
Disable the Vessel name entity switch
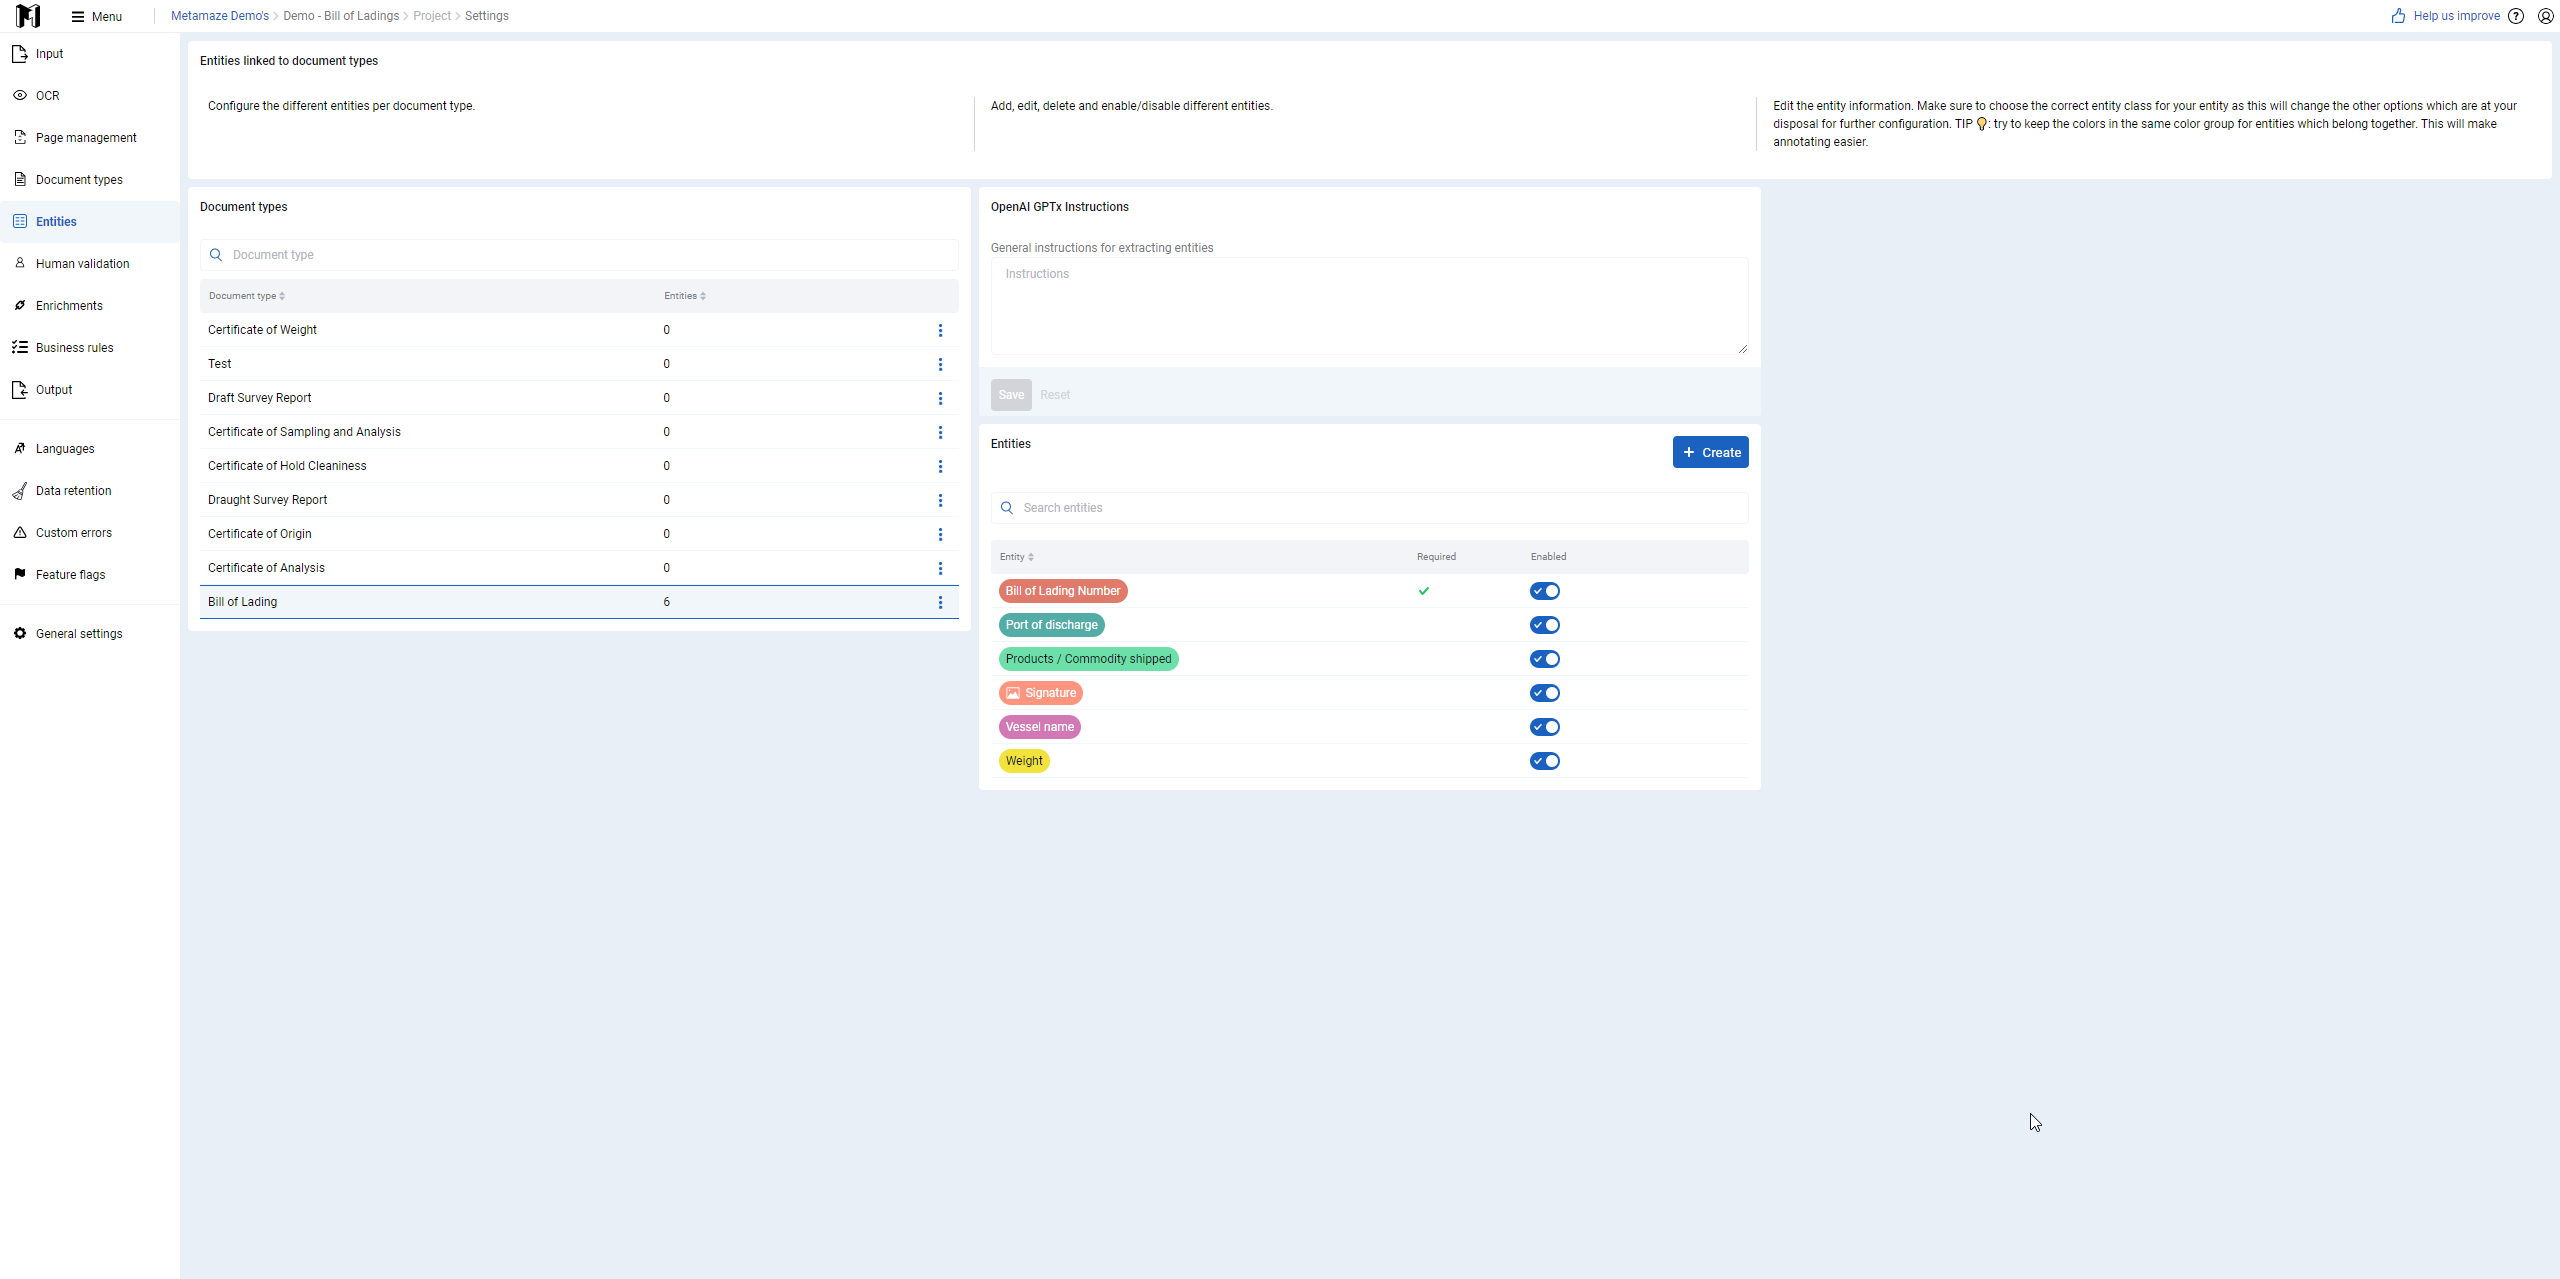point(1545,727)
